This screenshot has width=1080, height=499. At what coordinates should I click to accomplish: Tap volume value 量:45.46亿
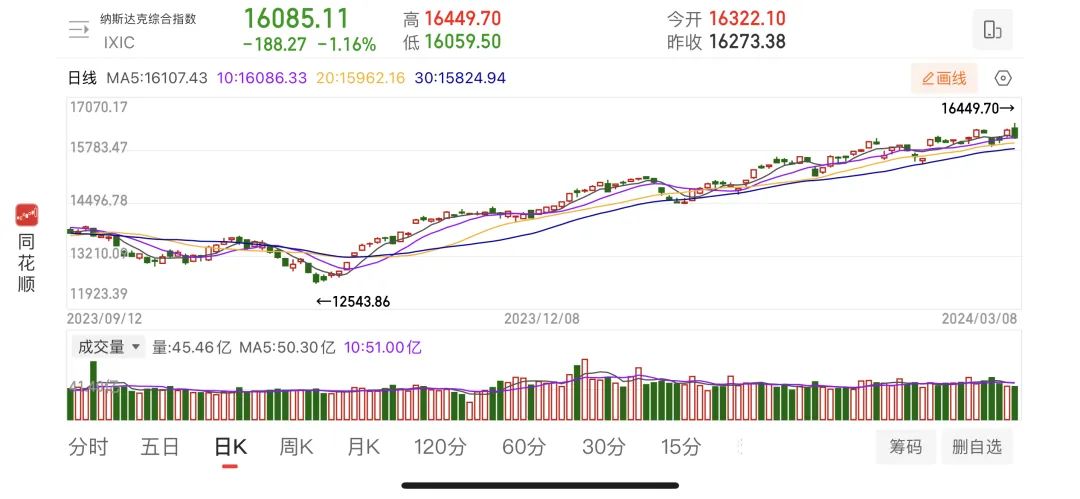[191, 347]
